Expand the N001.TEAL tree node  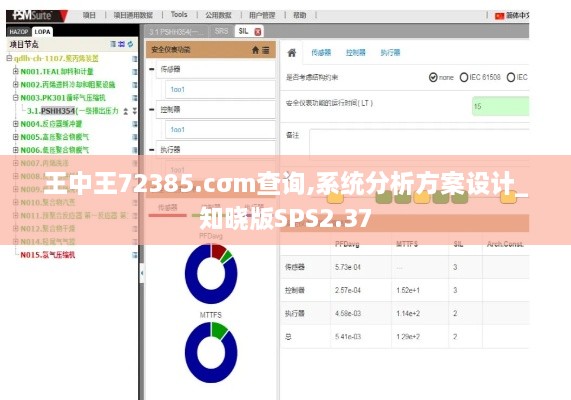(16, 71)
